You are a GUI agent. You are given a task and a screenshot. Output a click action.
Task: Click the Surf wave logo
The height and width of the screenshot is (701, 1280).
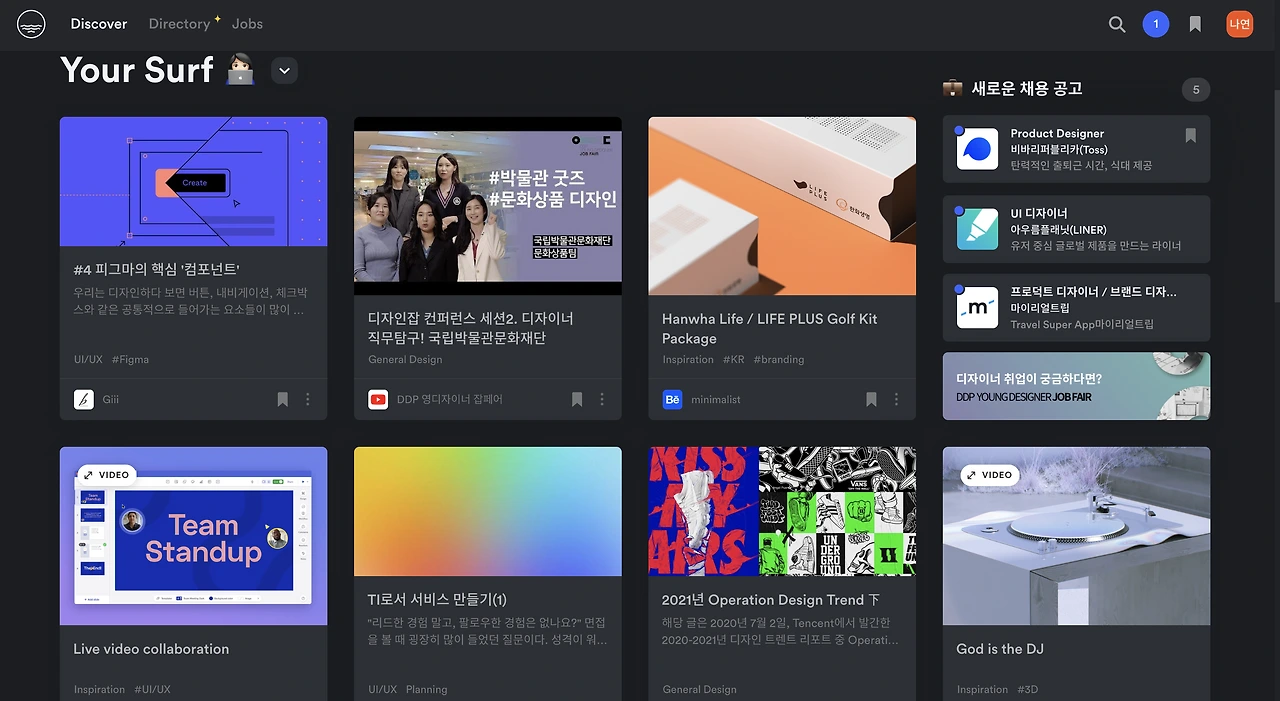pos(32,23)
